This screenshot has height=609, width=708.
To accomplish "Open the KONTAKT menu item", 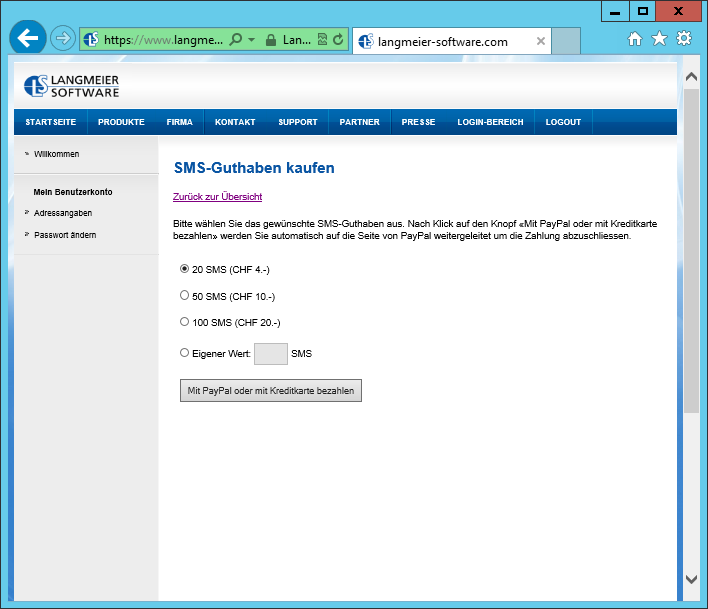I will point(235,122).
